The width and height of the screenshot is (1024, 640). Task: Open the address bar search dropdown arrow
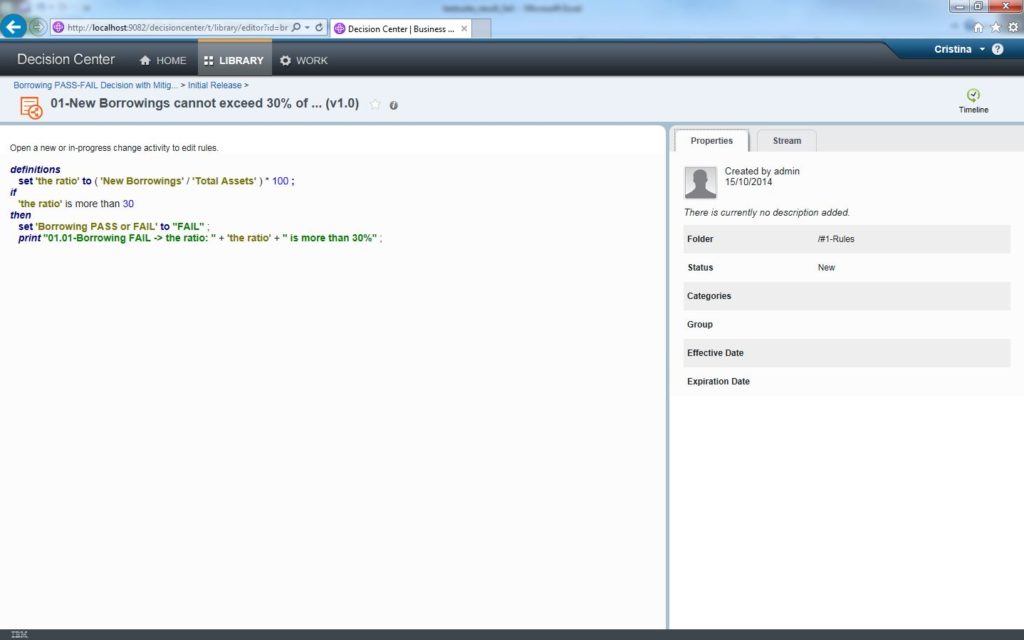point(306,28)
